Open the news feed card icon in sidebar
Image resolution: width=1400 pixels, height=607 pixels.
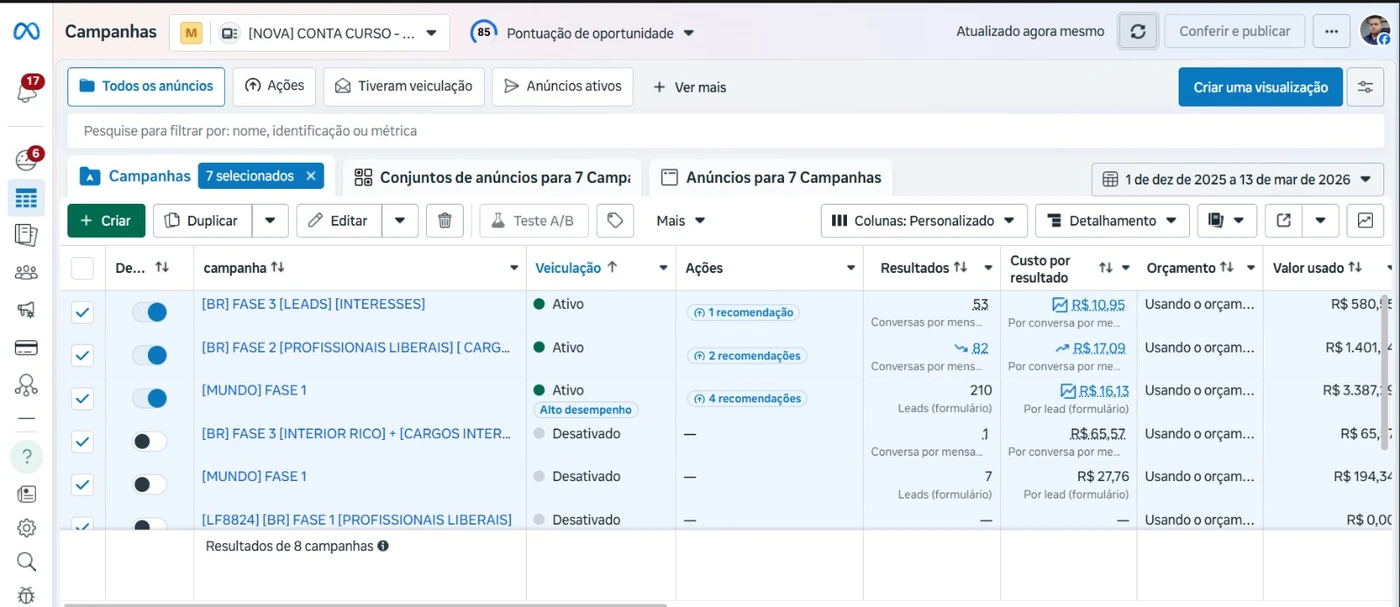26,494
